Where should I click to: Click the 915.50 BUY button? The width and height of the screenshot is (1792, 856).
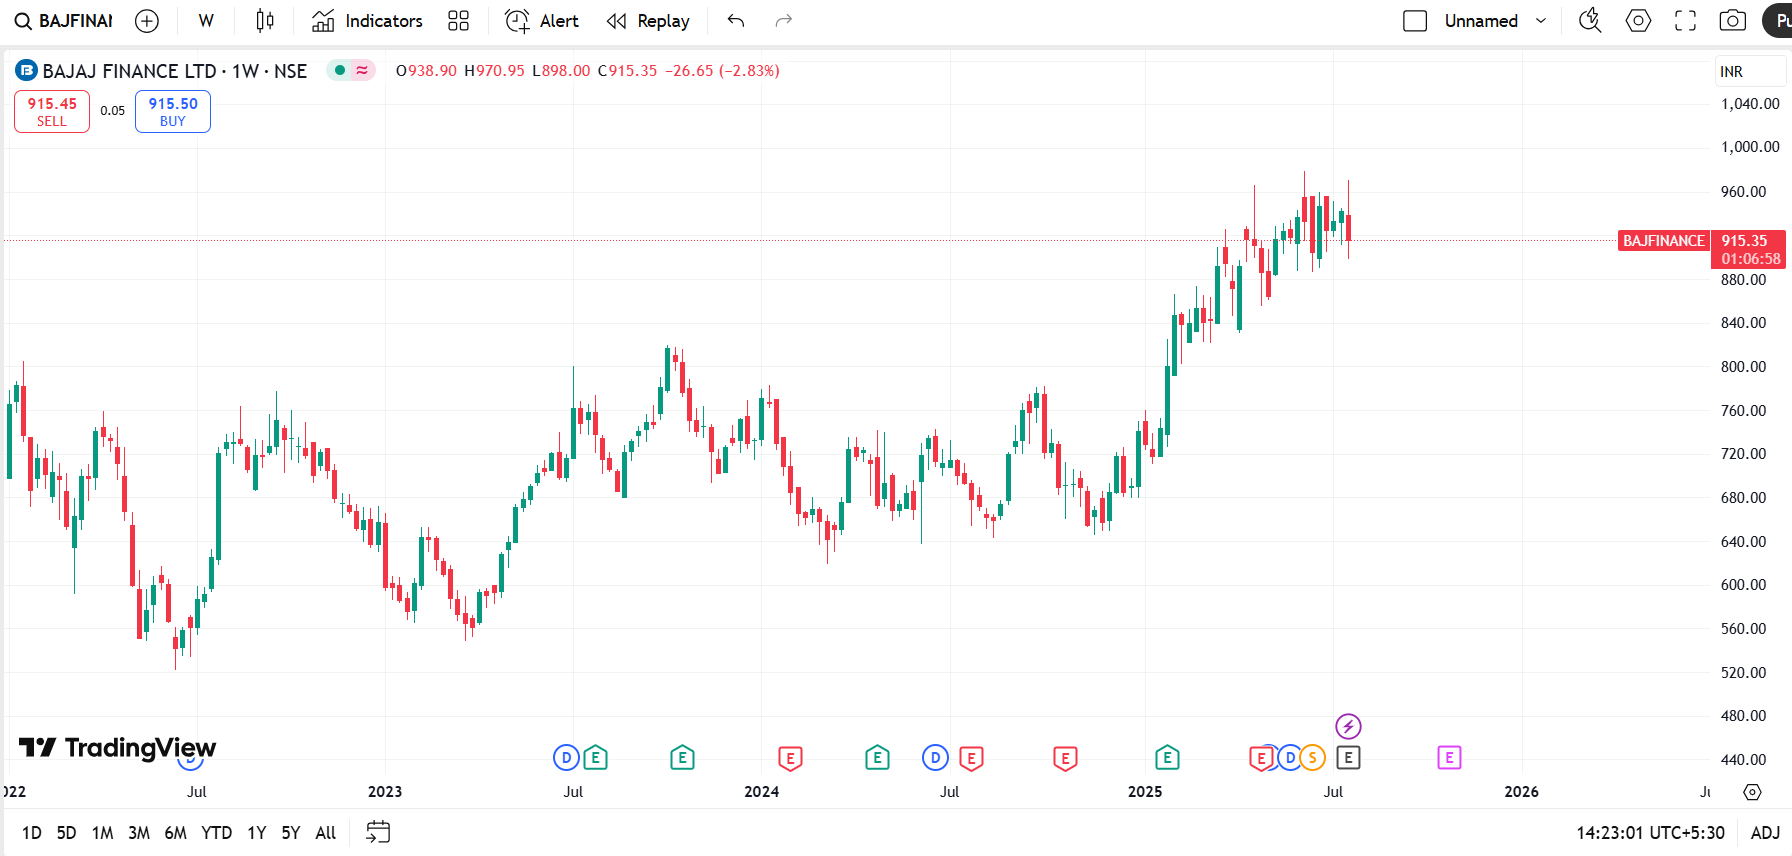tap(173, 111)
